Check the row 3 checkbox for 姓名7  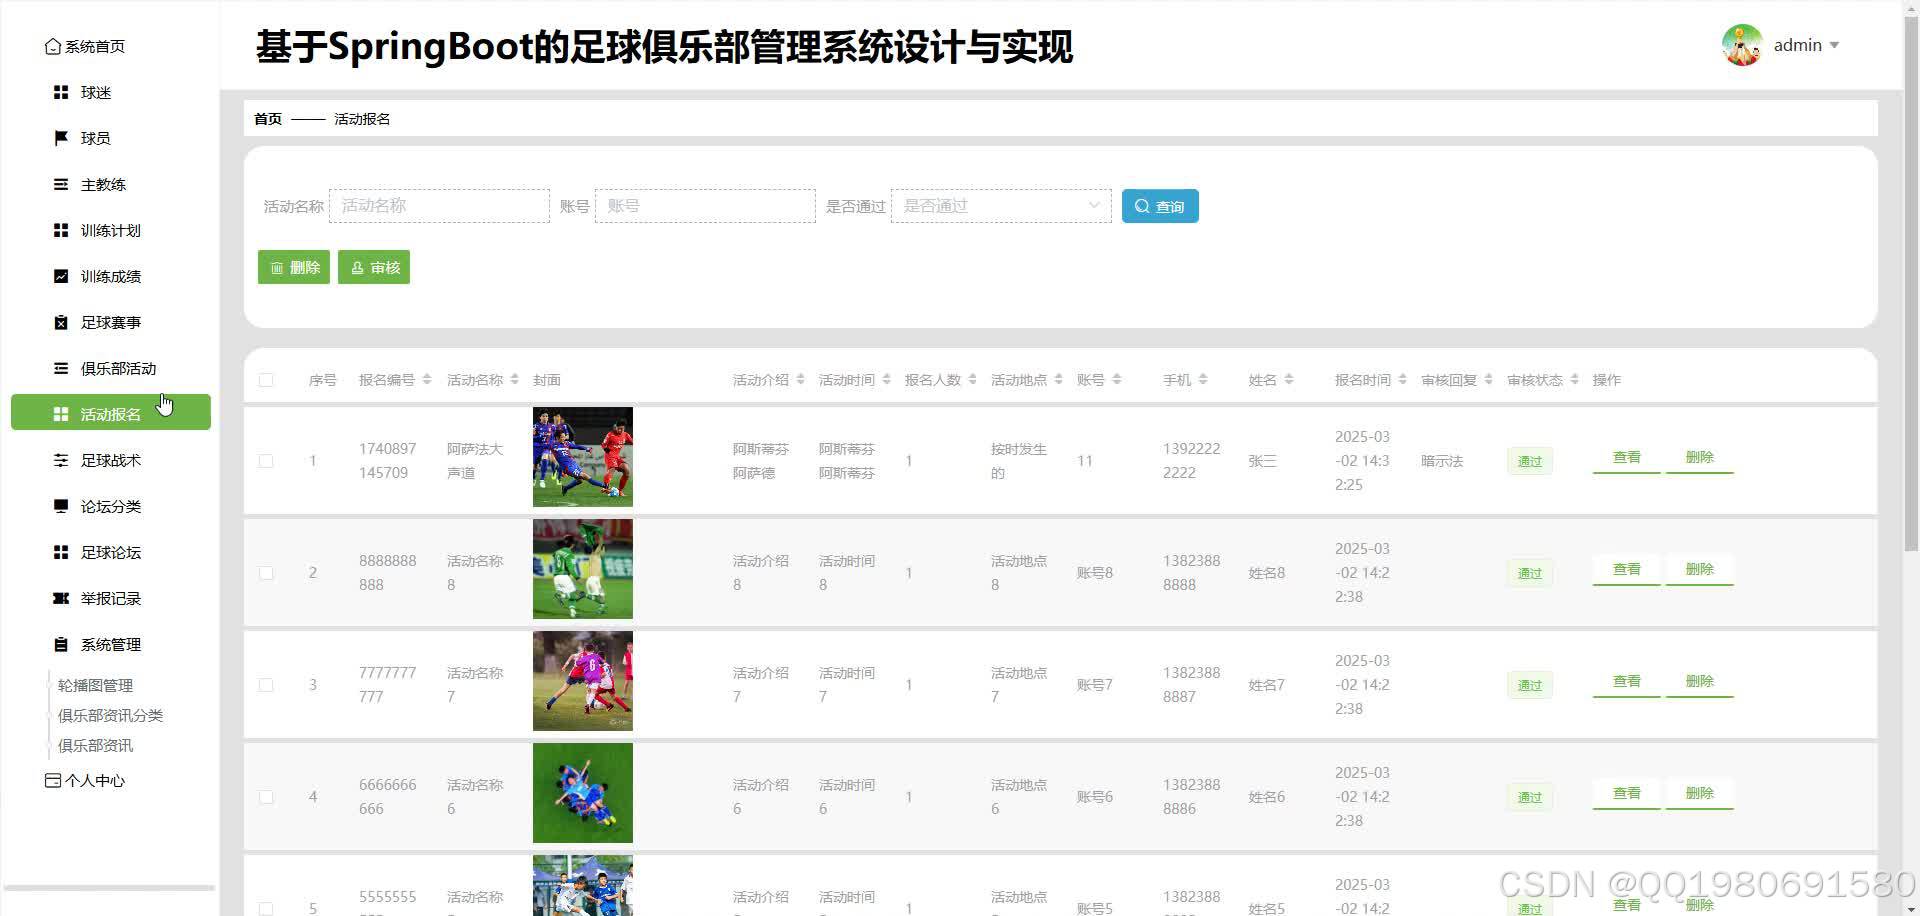(266, 685)
